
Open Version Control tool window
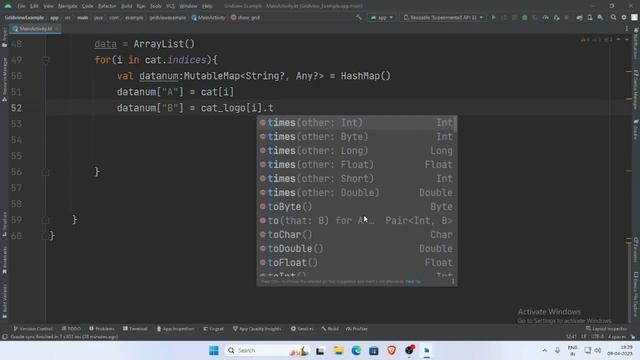point(33,329)
